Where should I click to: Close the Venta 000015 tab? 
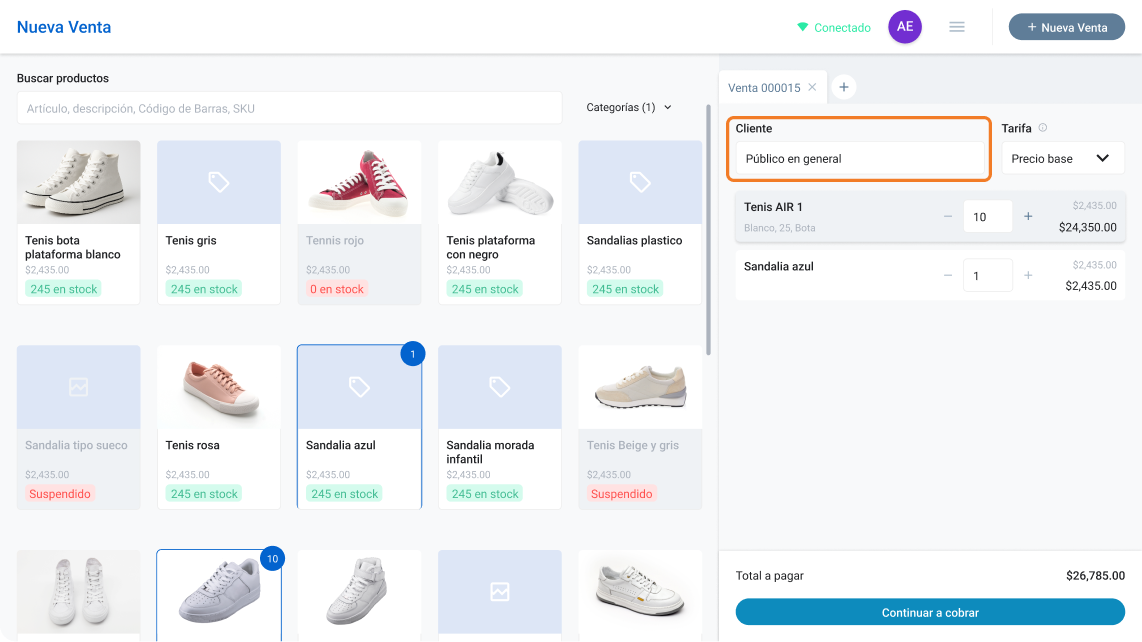[812, 87]
